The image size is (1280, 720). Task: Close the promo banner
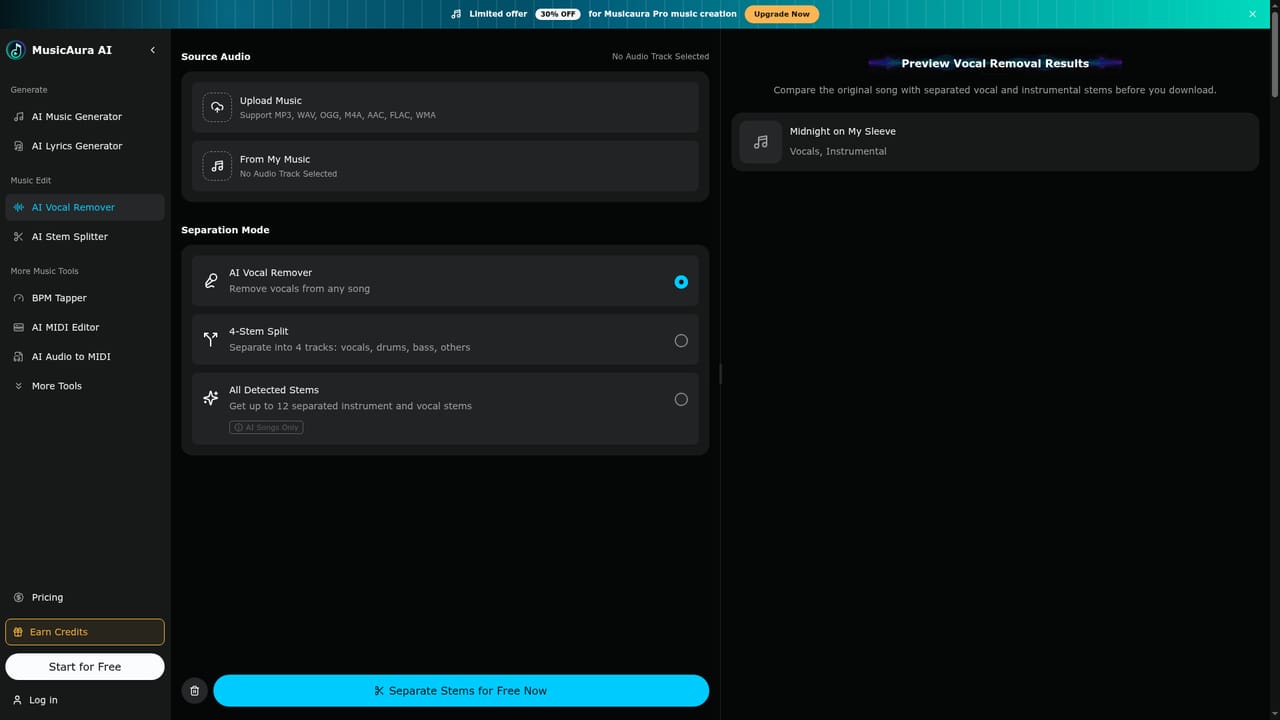[x=1253, y=14]
